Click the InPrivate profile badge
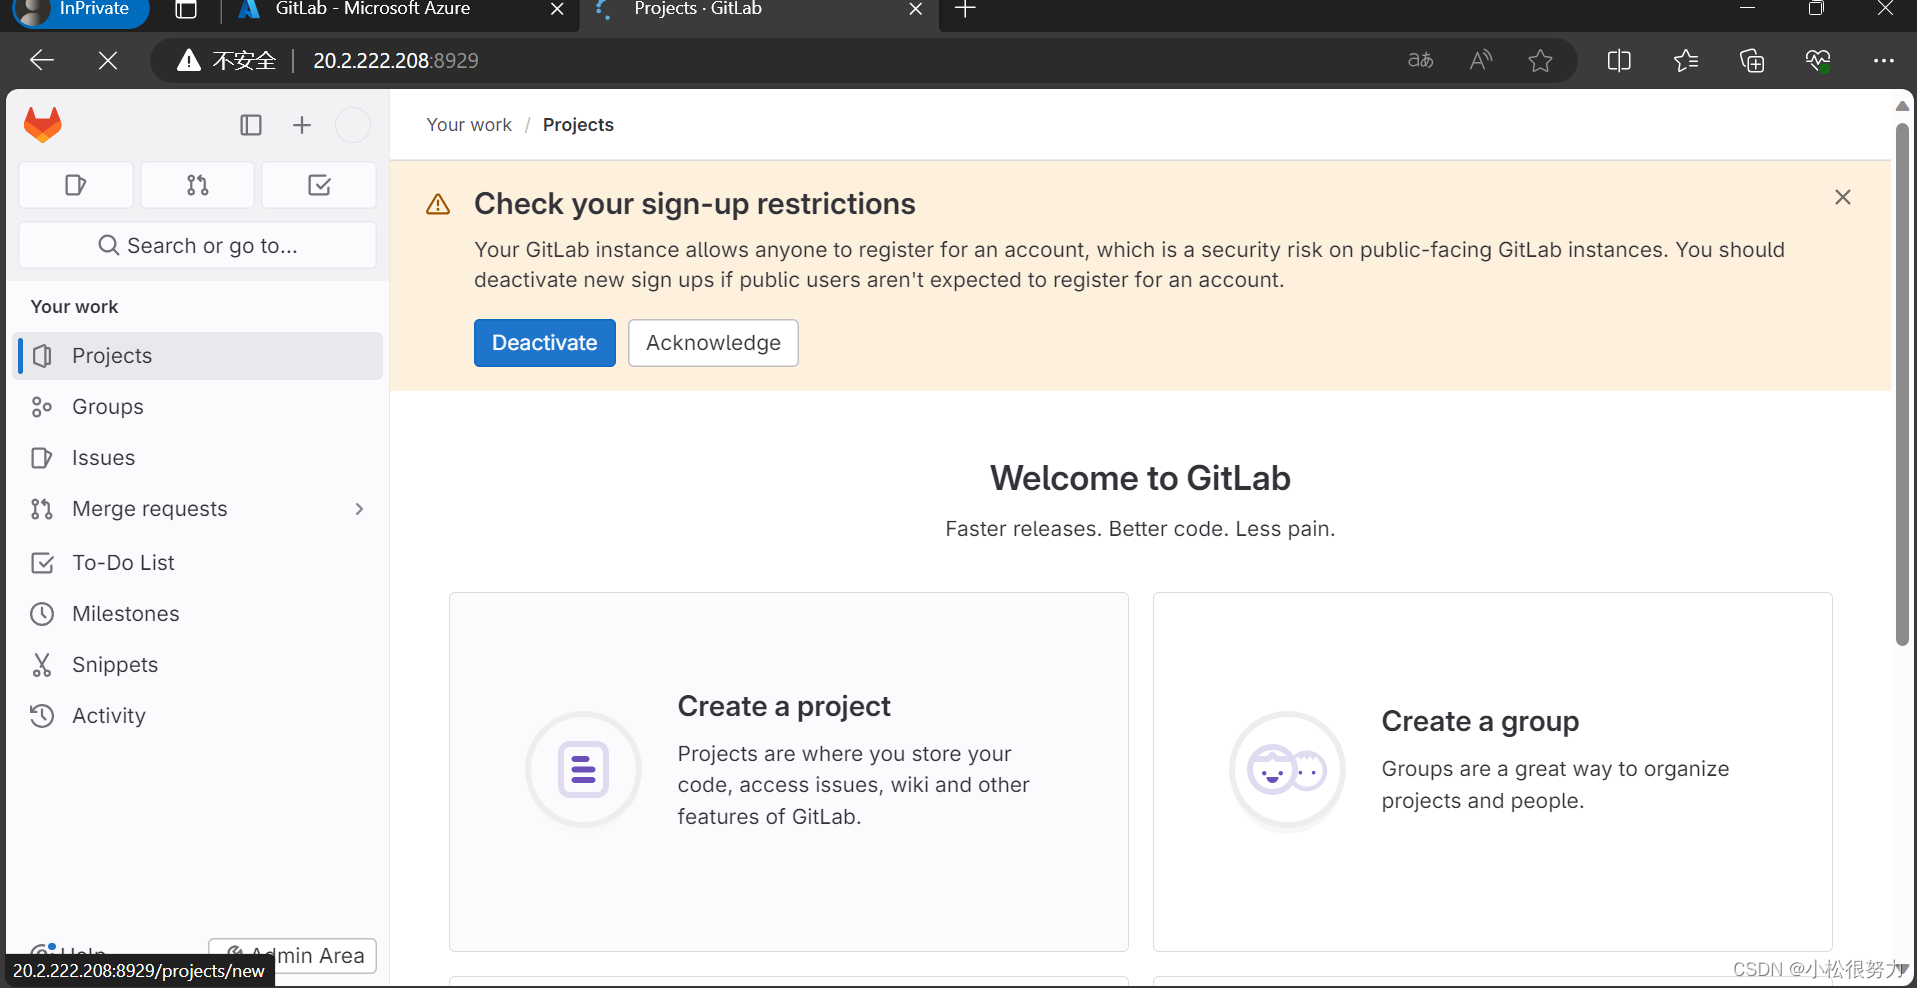 tap(79, 10)
